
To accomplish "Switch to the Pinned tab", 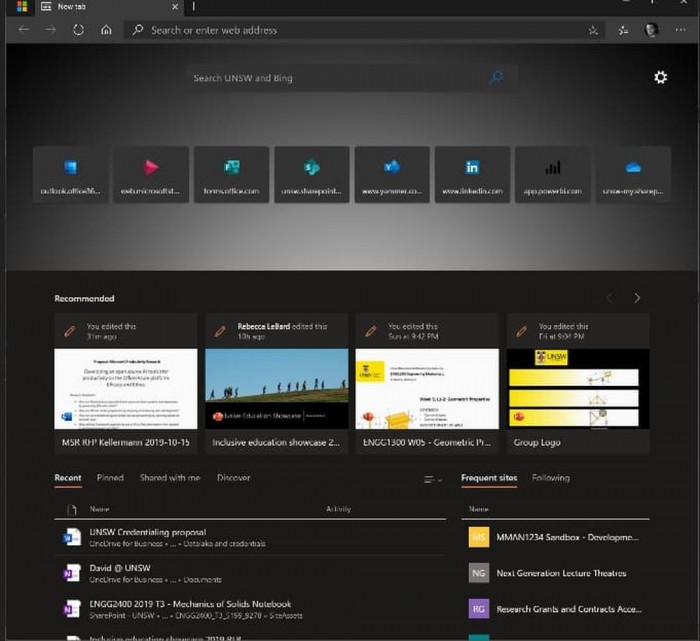I will (110, 478).
